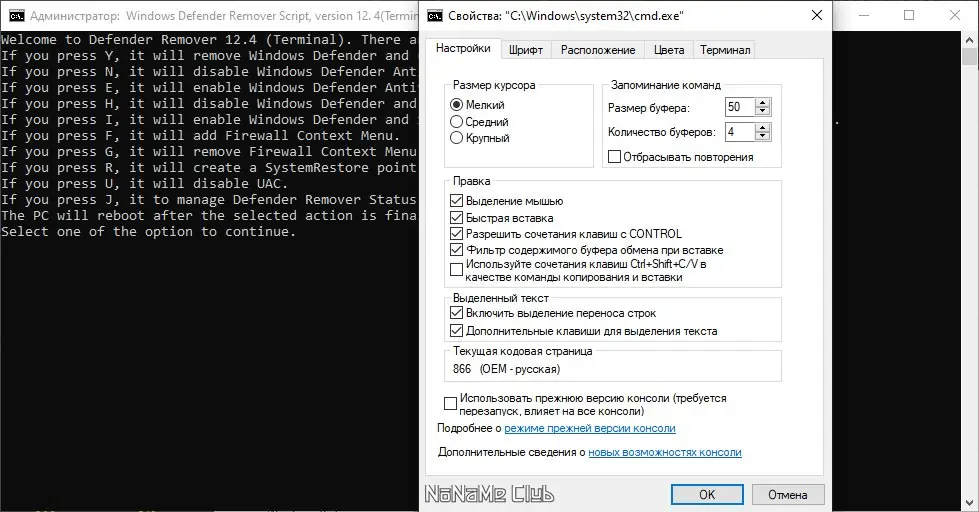Click the Отмена button
The width and height of the screenshot is (979, 512).
coord(788,495)
